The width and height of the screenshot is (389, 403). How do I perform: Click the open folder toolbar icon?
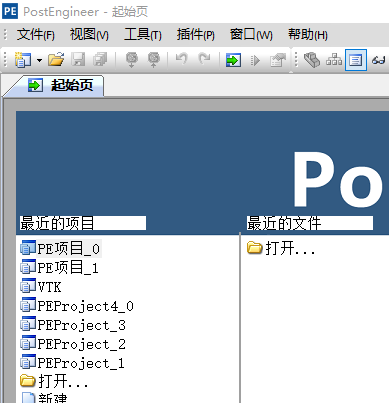pyautogui.click(x=56, y=60)
